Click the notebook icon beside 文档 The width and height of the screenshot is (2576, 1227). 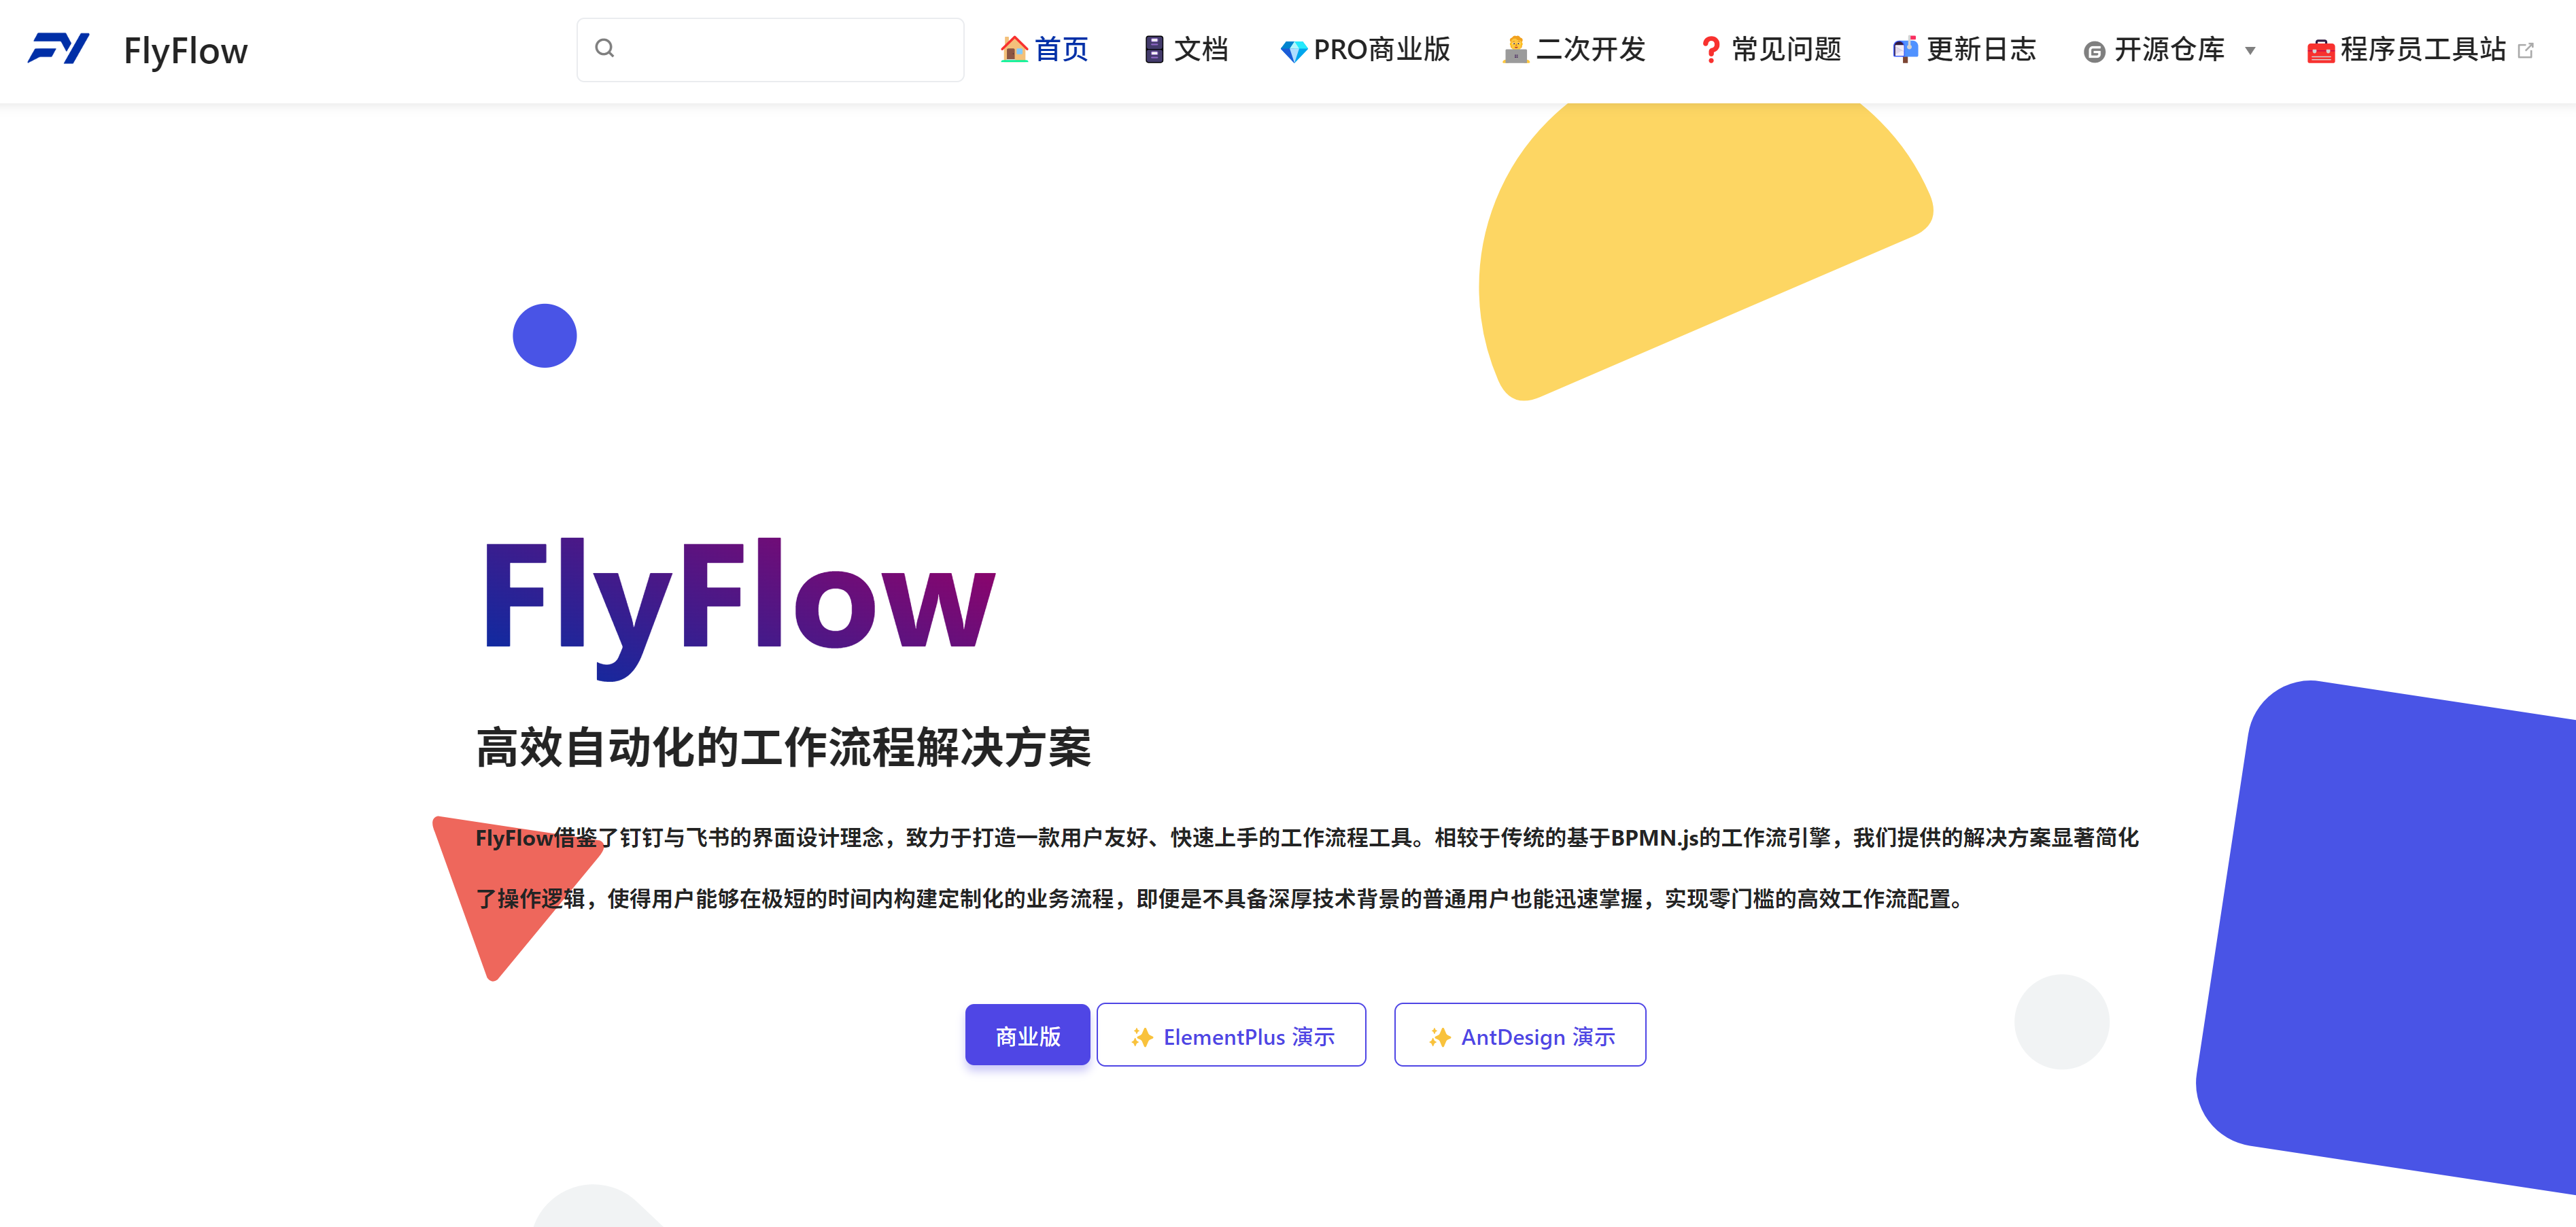coord(1154,50)
